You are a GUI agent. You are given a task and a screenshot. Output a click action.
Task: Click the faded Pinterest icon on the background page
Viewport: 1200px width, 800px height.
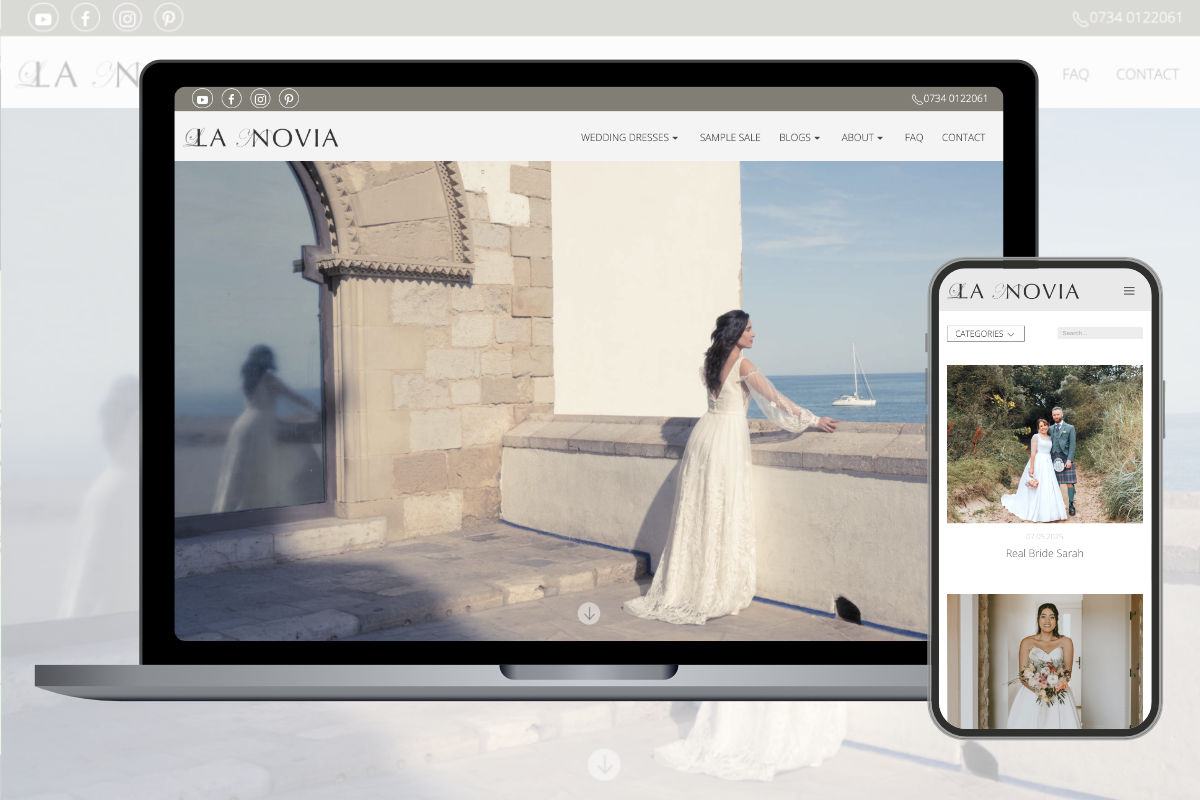[168, 18]
